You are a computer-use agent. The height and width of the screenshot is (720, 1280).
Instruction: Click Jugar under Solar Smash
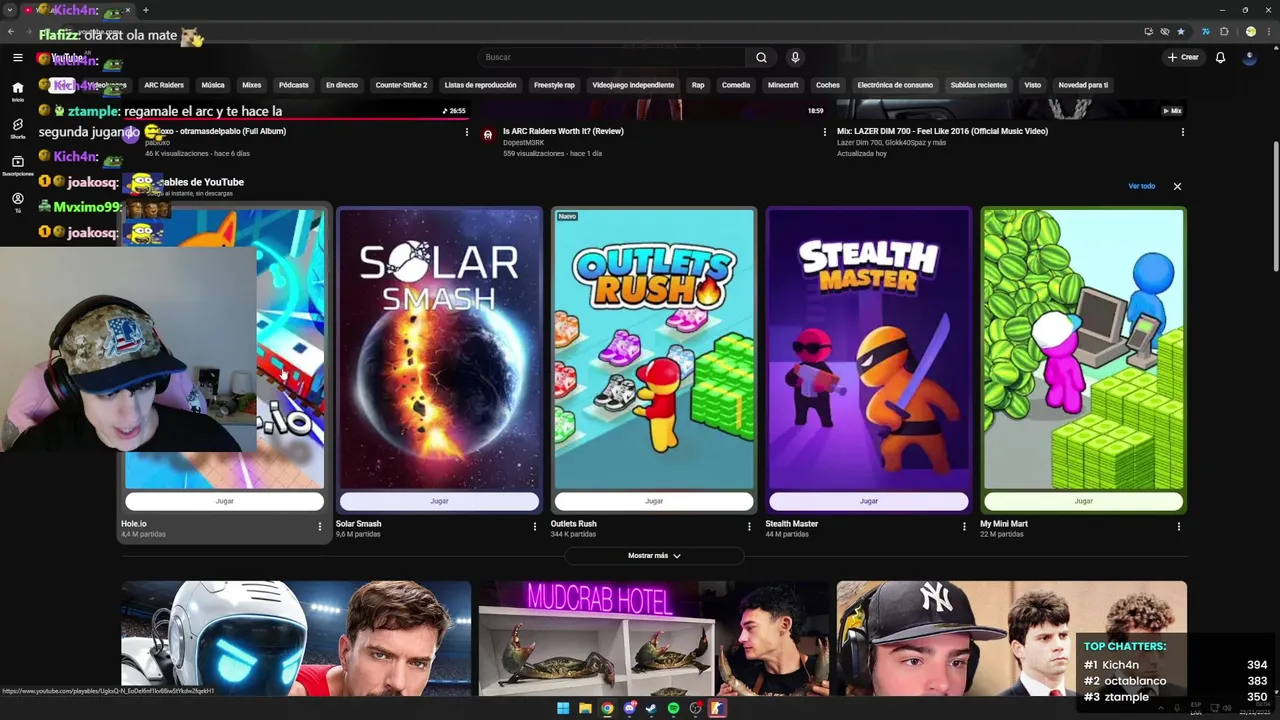point(439,501)
